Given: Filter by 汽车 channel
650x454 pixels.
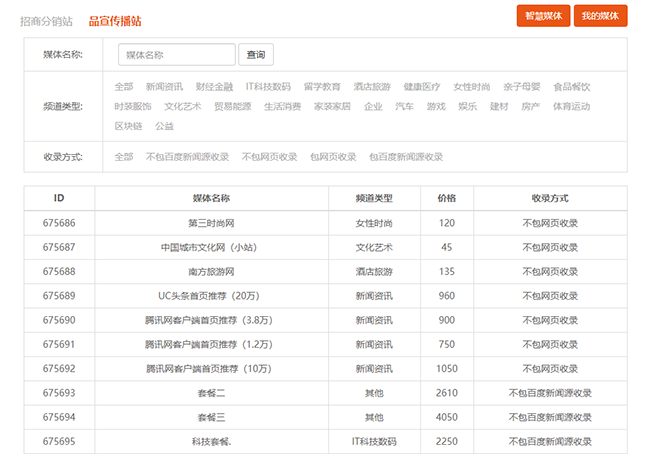Looking at the screenshot, I should pos(405,107).
